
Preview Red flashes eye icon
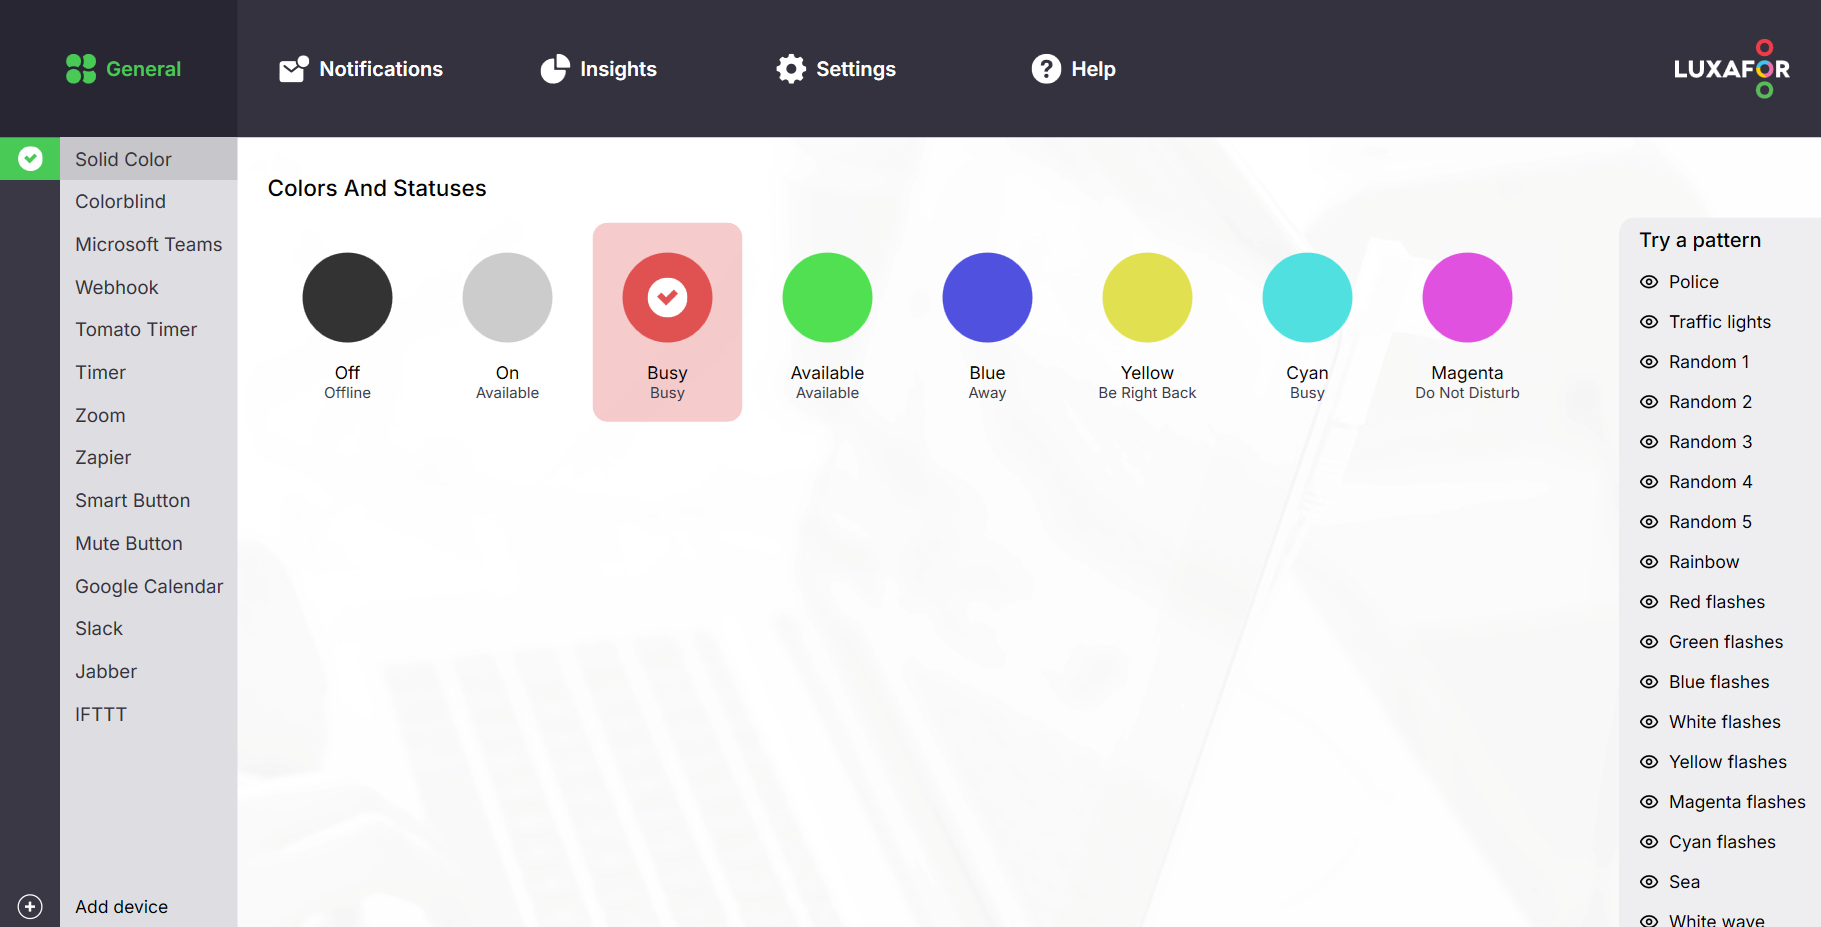[1649, 602]
